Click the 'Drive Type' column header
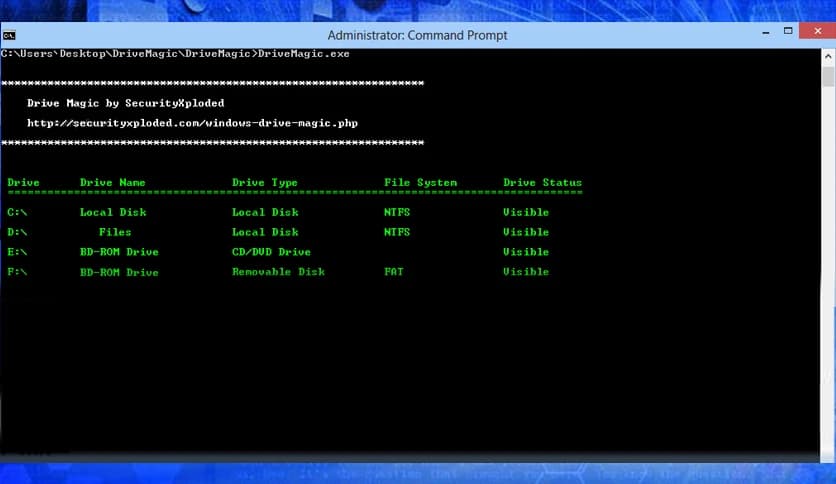 coord(265,182)
